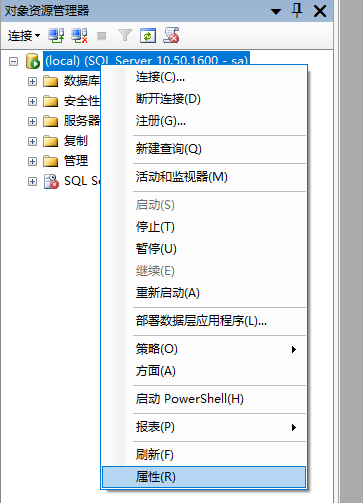Choose 启动 PowerShell(H) menu entry
This screenshot has height=503, width=363.
204,399
